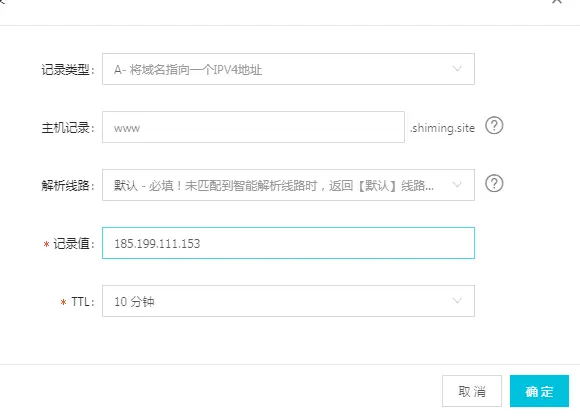
Task: Open the 解析线路 line dropdown
Action: tap(288, 185)
